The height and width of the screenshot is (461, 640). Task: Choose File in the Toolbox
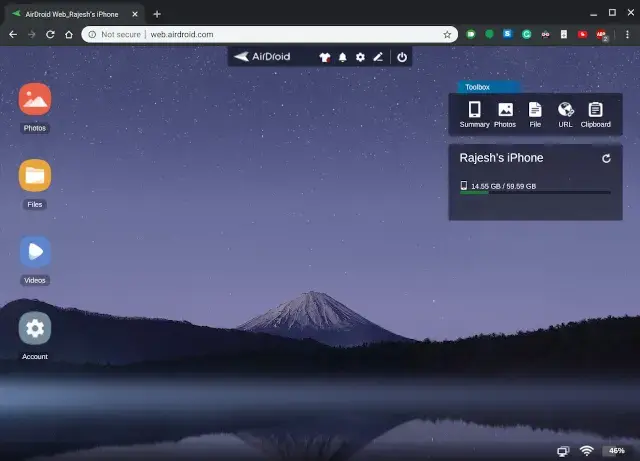click(x=535, y=115)
